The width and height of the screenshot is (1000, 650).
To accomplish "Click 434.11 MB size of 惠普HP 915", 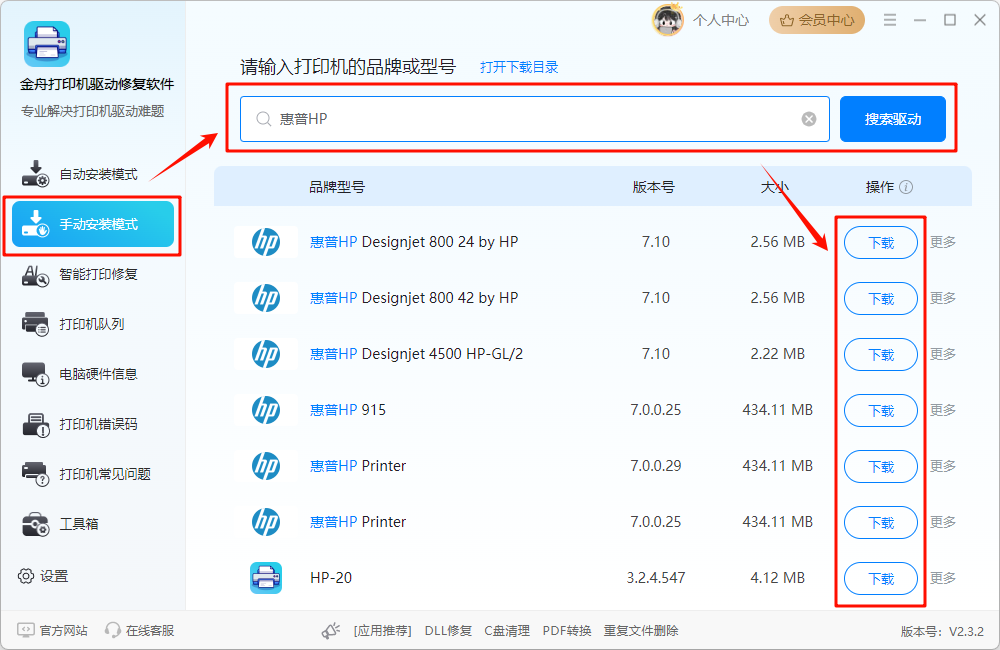I will point(777,410).
